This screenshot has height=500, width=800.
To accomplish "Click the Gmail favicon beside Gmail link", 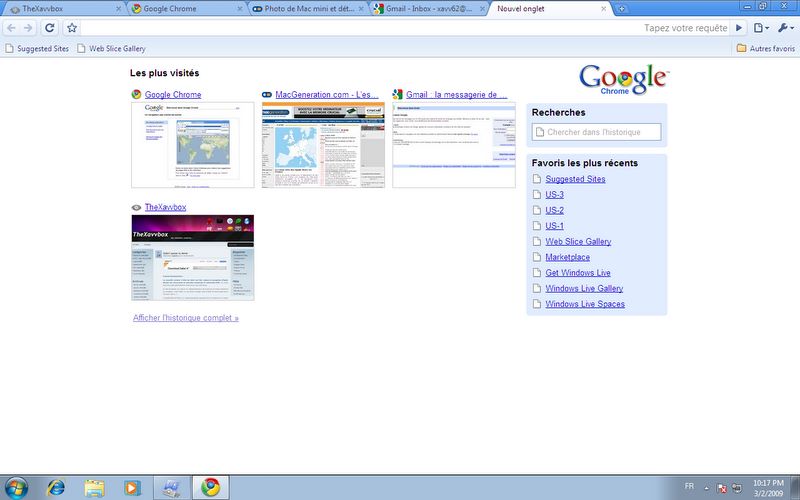I will click(397, 94).
